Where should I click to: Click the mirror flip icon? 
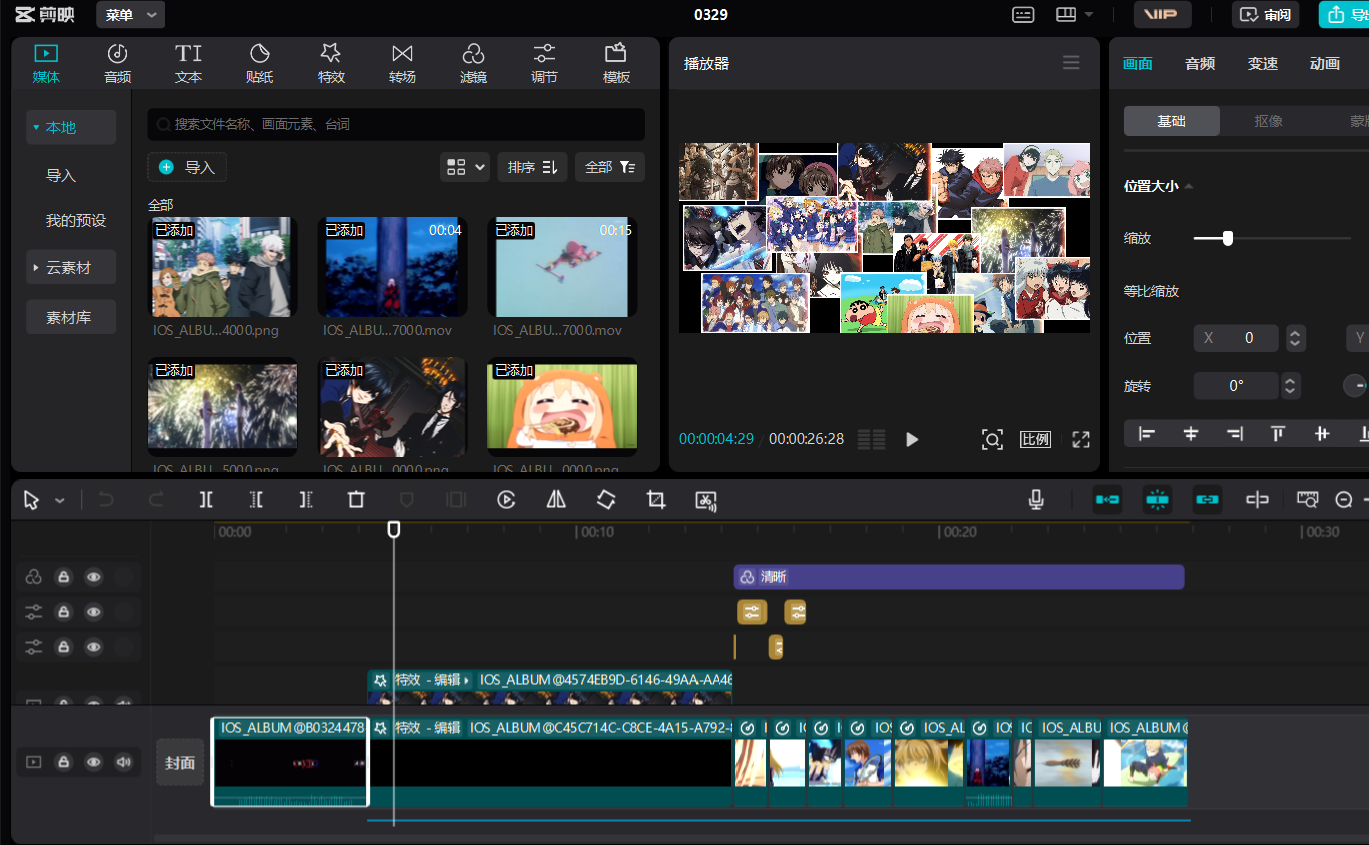pyautogui.click(x=556, y=500)
